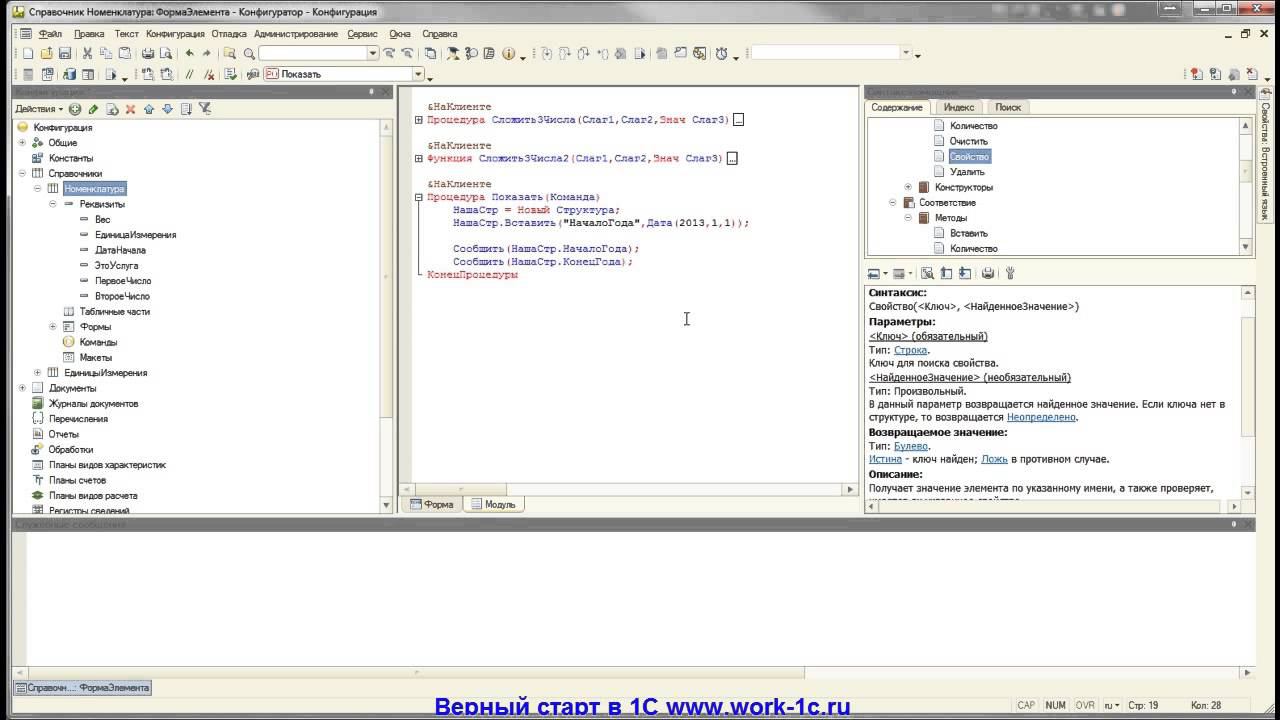The width and height of the screenshot is (1280, 720).
Task: Click the editor horizontal scrollbar right arrow
Action: 851,490
